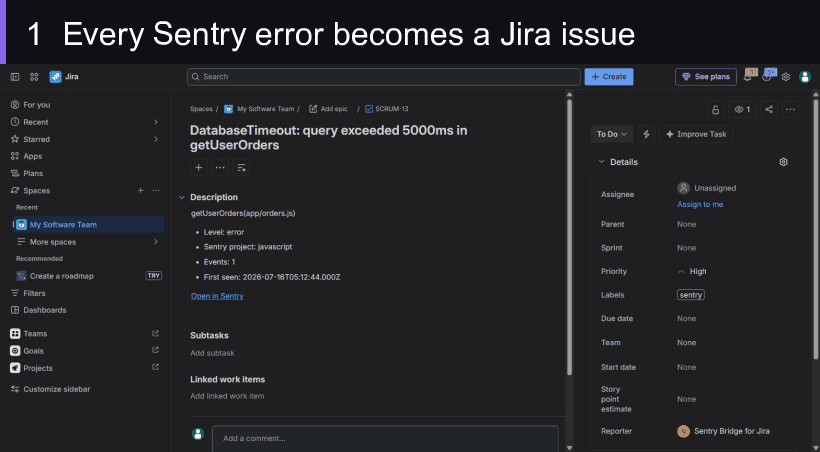Add a new space with plus icon
The height and width of the screenshot is (452, 820).
[x=140, y=190]
